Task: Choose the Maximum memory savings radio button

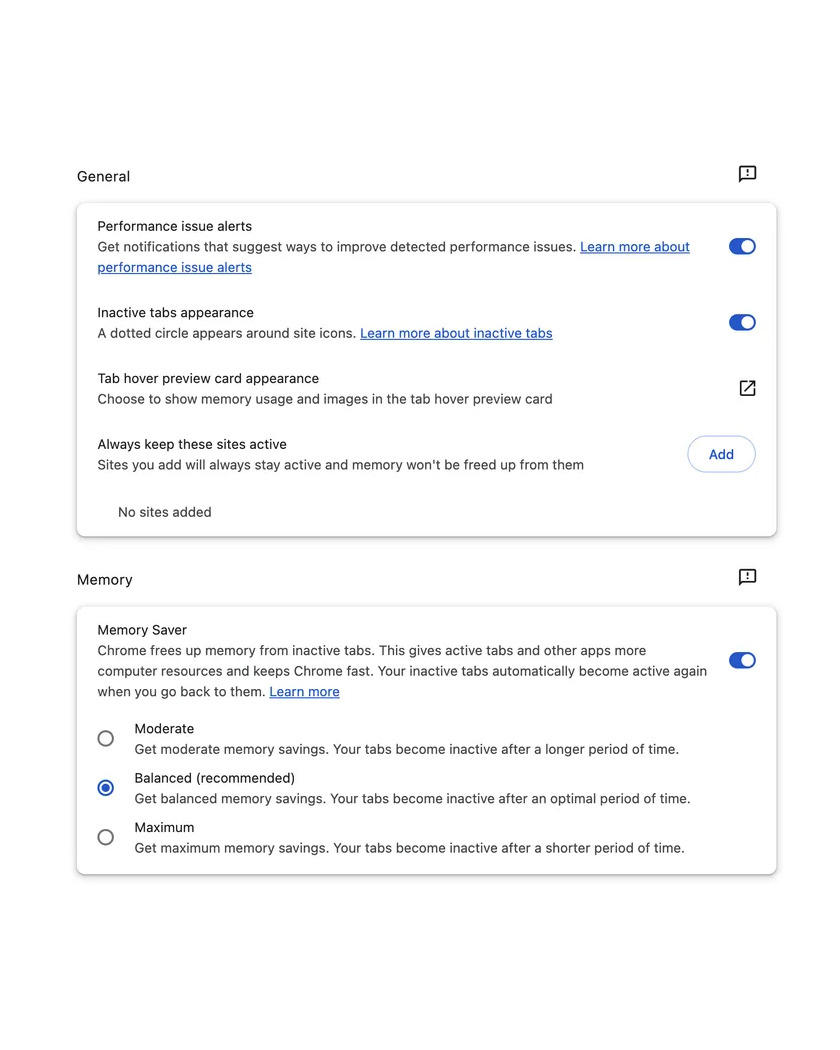Action: pos(106,837)
